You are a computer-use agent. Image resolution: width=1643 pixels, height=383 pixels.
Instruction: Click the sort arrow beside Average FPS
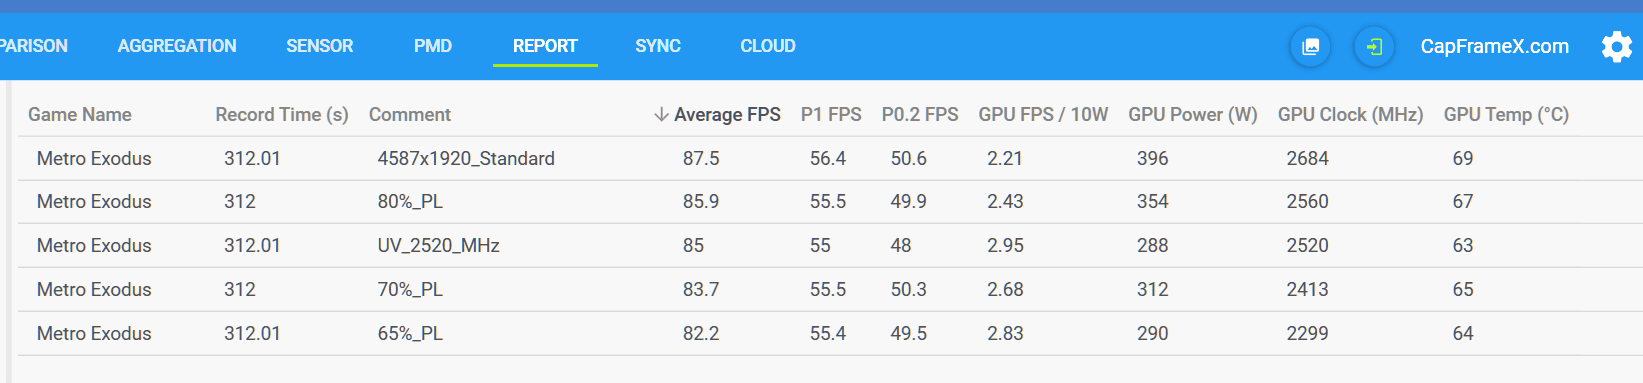coord(661,115)
